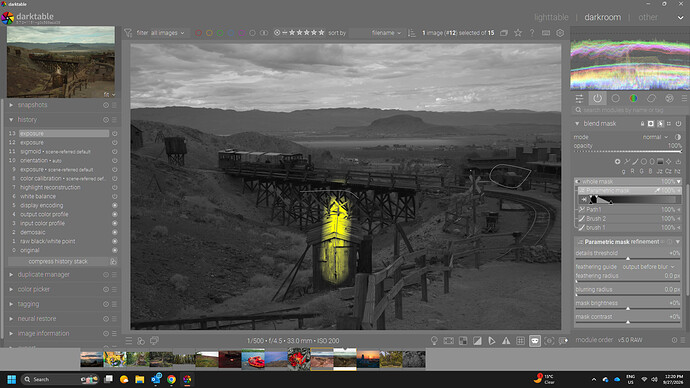The height and width of the screenshot is (388, 690).
Task: Show only active modules via power icon tab
Action: click(597, 99)
